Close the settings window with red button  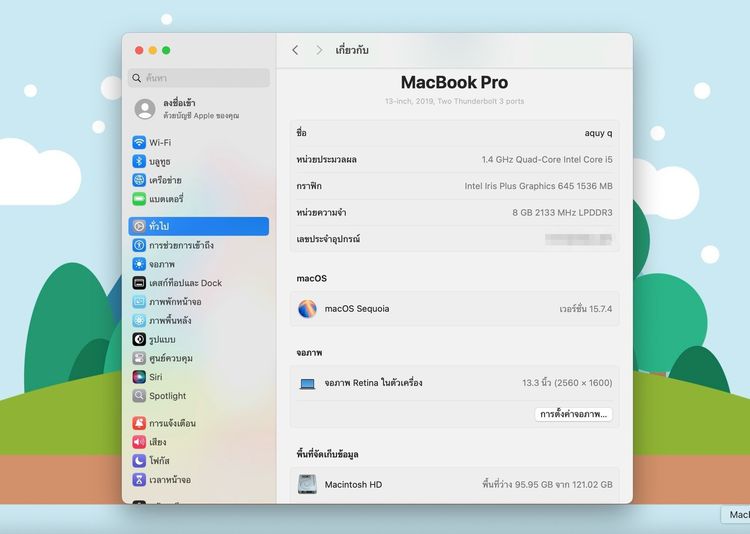(139, 50)
